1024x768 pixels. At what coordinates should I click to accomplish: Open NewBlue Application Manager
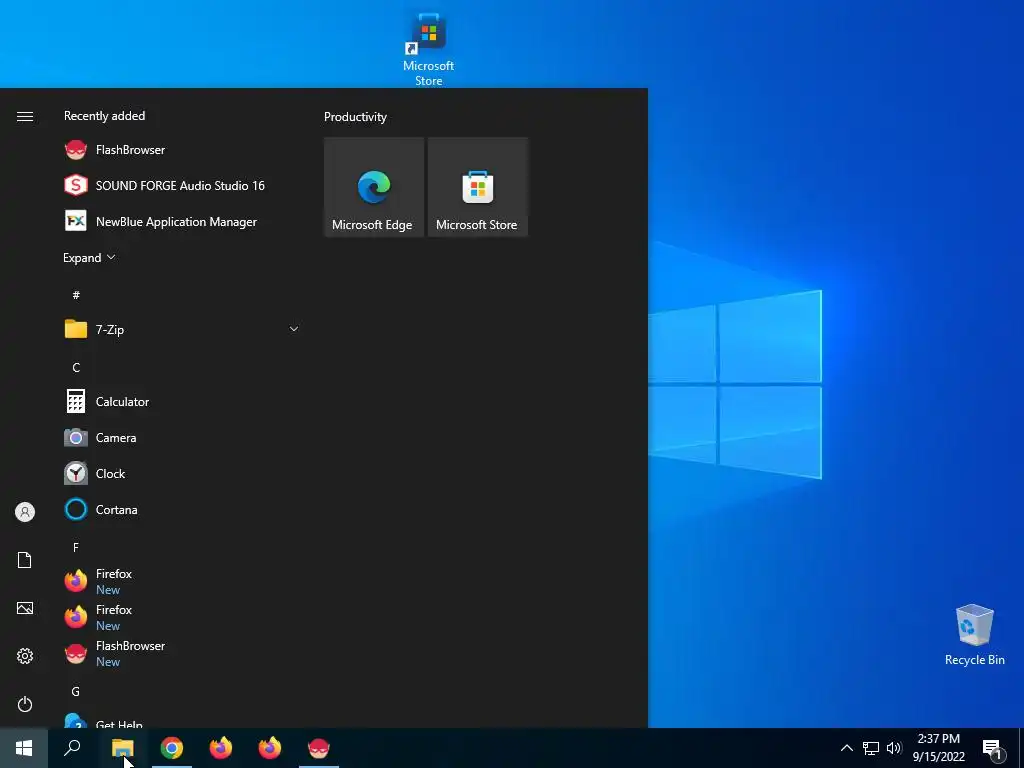pyautogui.click(x=181, y=221)
